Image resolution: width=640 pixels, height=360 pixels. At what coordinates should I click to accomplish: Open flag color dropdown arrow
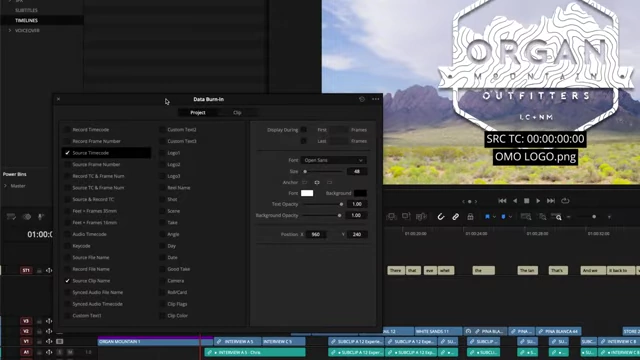point(494,217)
